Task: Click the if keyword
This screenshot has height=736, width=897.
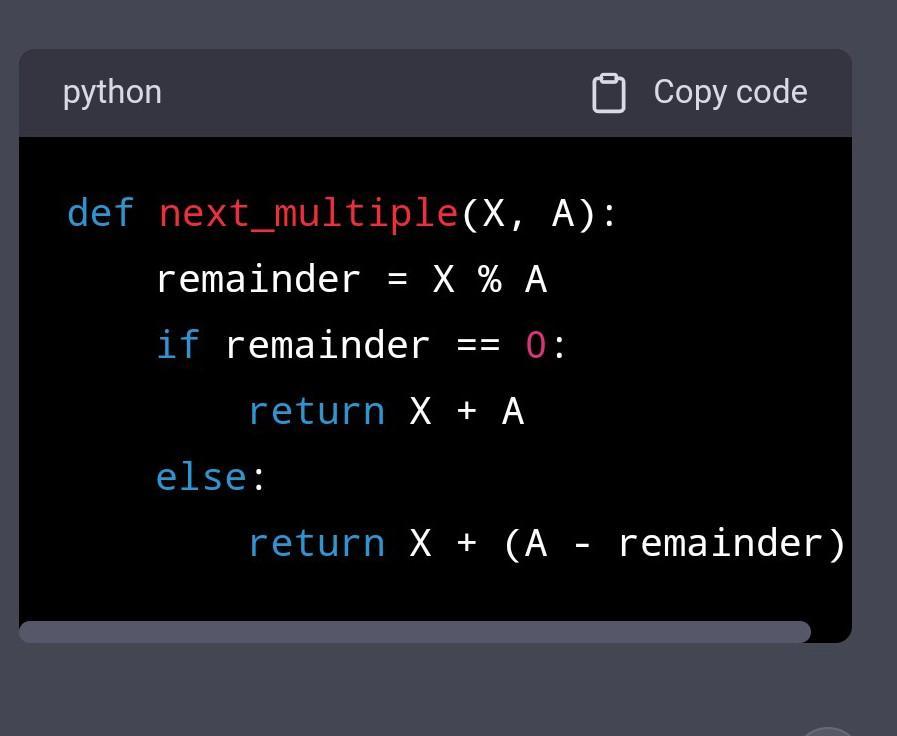Action: click(178, 345)
